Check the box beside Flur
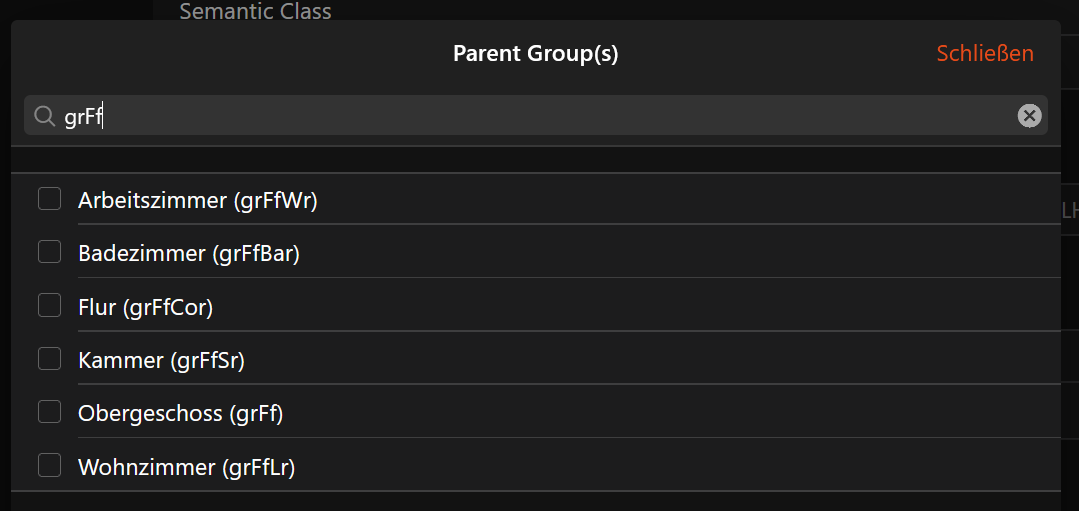 [x=50, y=305]
